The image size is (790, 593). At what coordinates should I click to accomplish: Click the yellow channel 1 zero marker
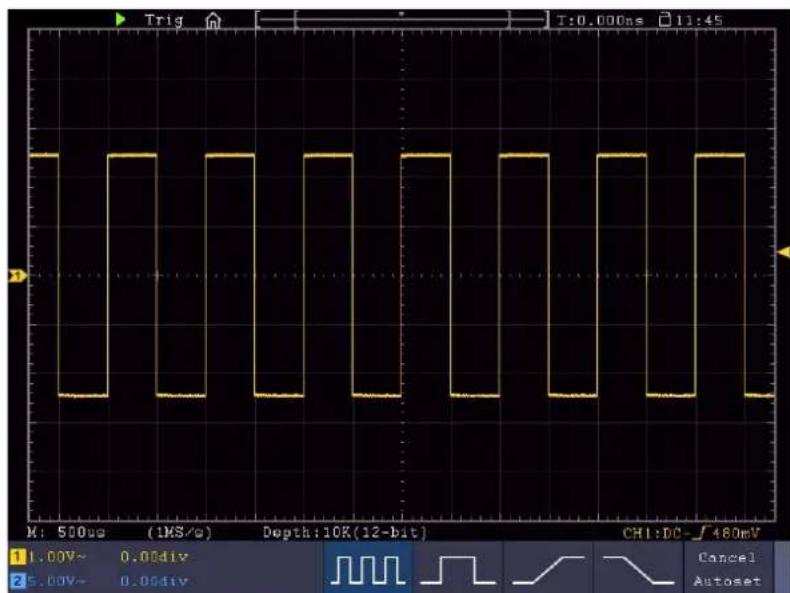point(18,276)
